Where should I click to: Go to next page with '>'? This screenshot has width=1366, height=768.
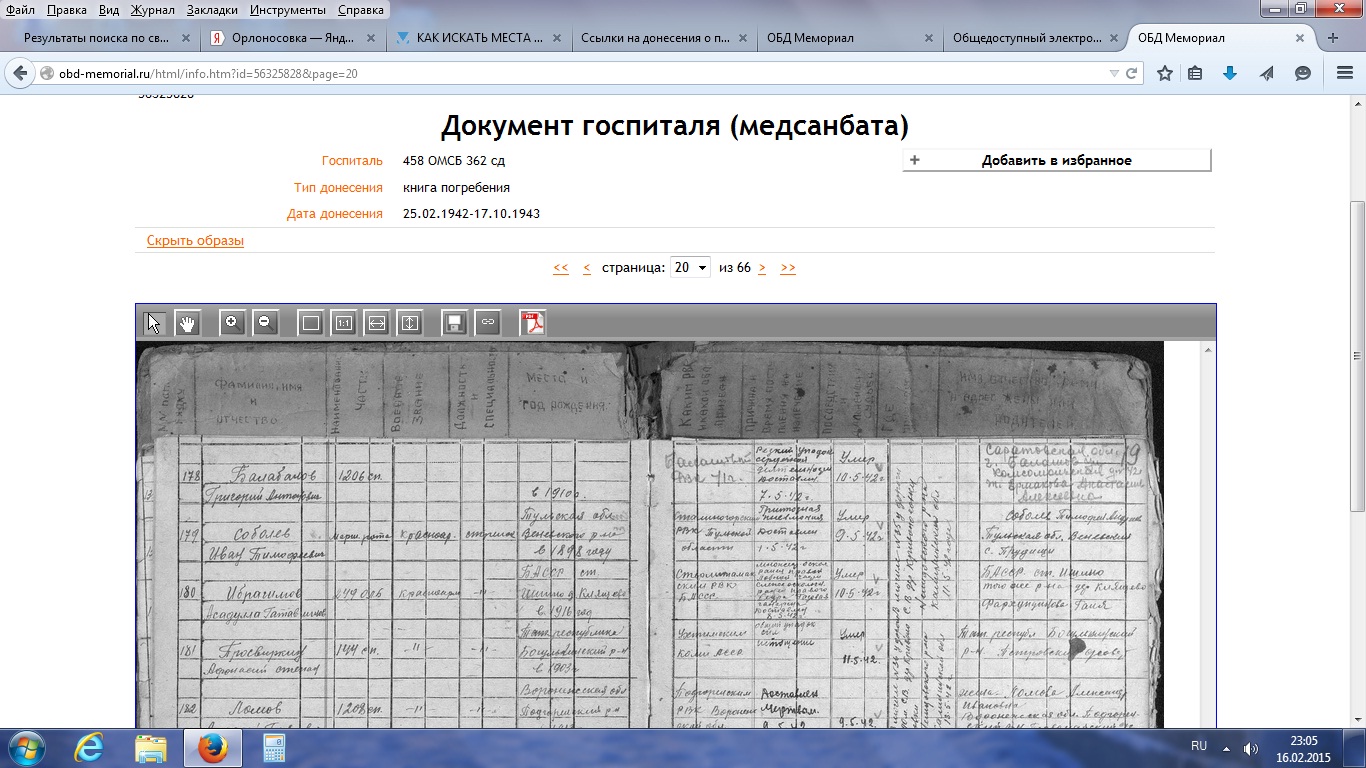762,268
